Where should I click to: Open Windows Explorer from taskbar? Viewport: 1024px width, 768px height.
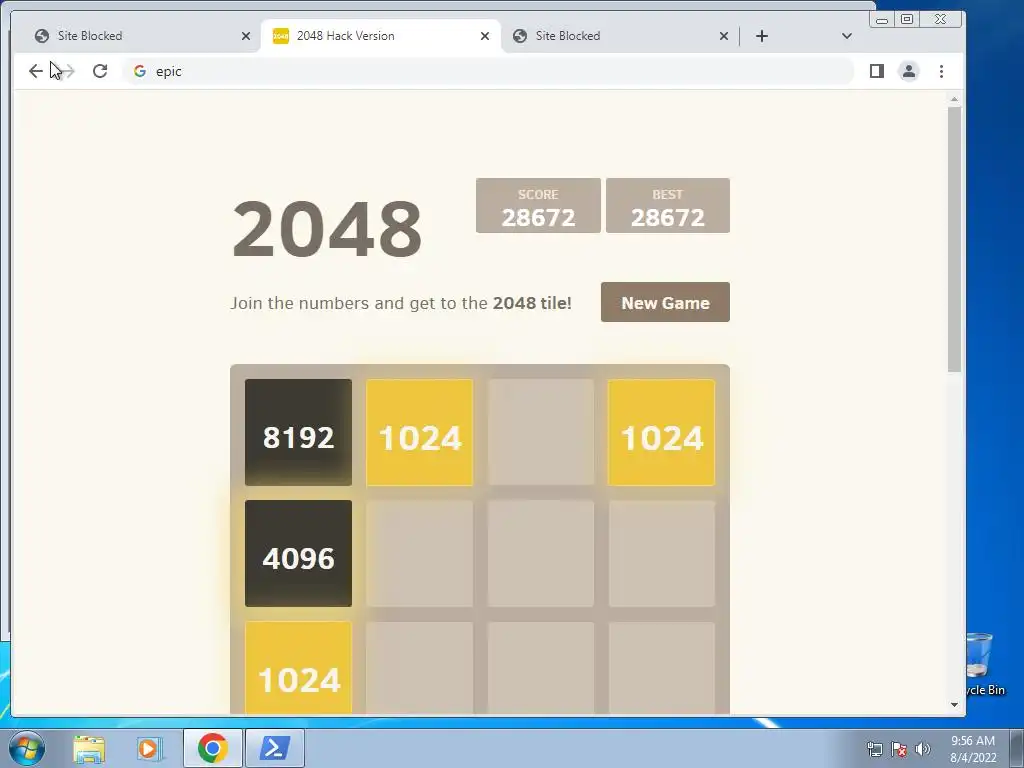tap(89, 748)
